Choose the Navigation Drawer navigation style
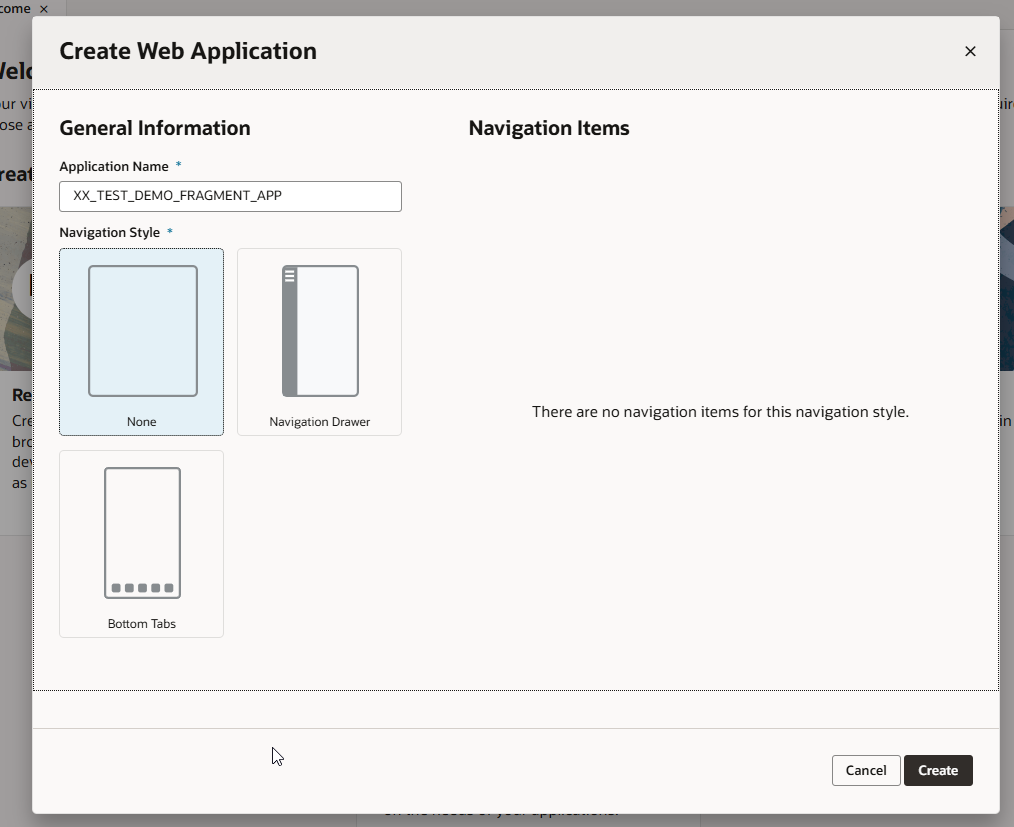Viewport: 1014px width, 827px height. pyautogui.click(x=319, y=342)
